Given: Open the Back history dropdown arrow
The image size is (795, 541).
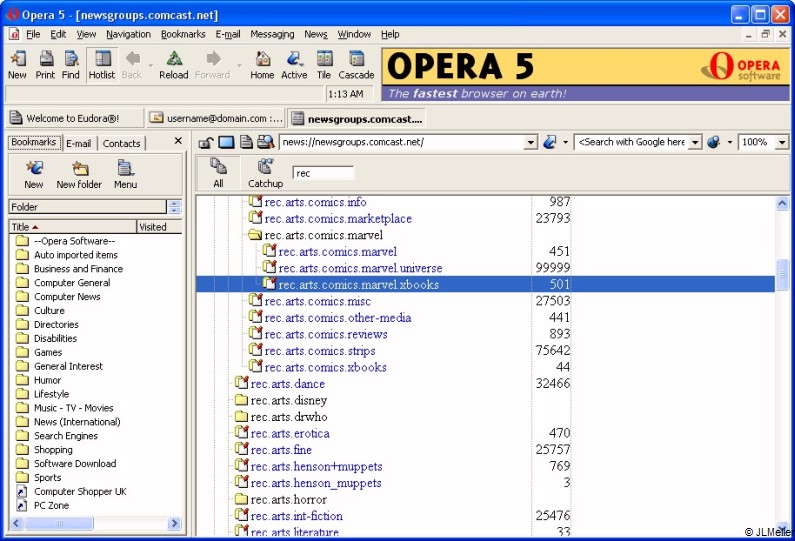Looking at the screenshot, I should (151, 65).
